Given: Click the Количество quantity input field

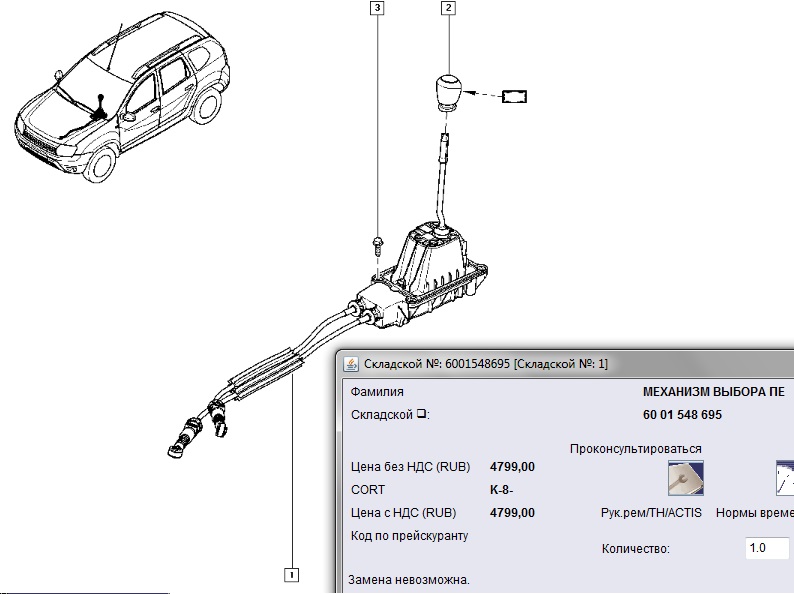Looking at the screenshot, I should coord(768,548).
